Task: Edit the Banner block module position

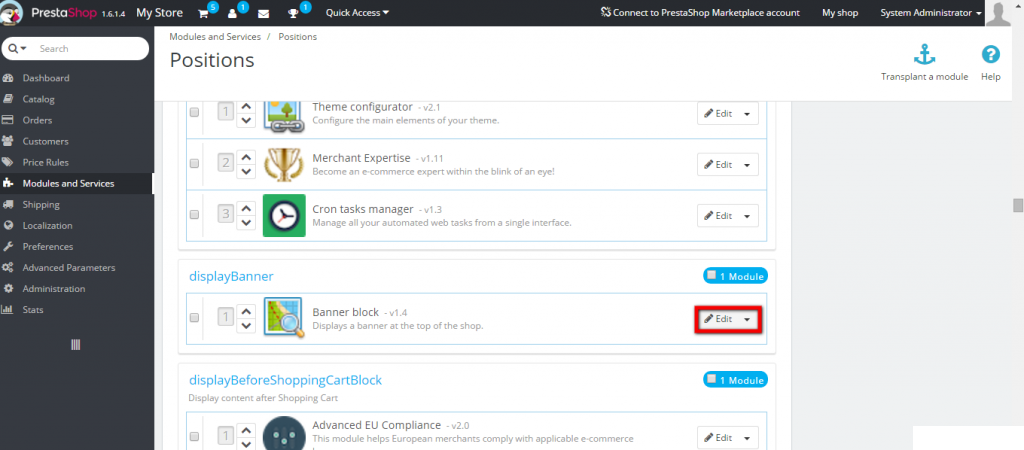Action: pos(718,319)
